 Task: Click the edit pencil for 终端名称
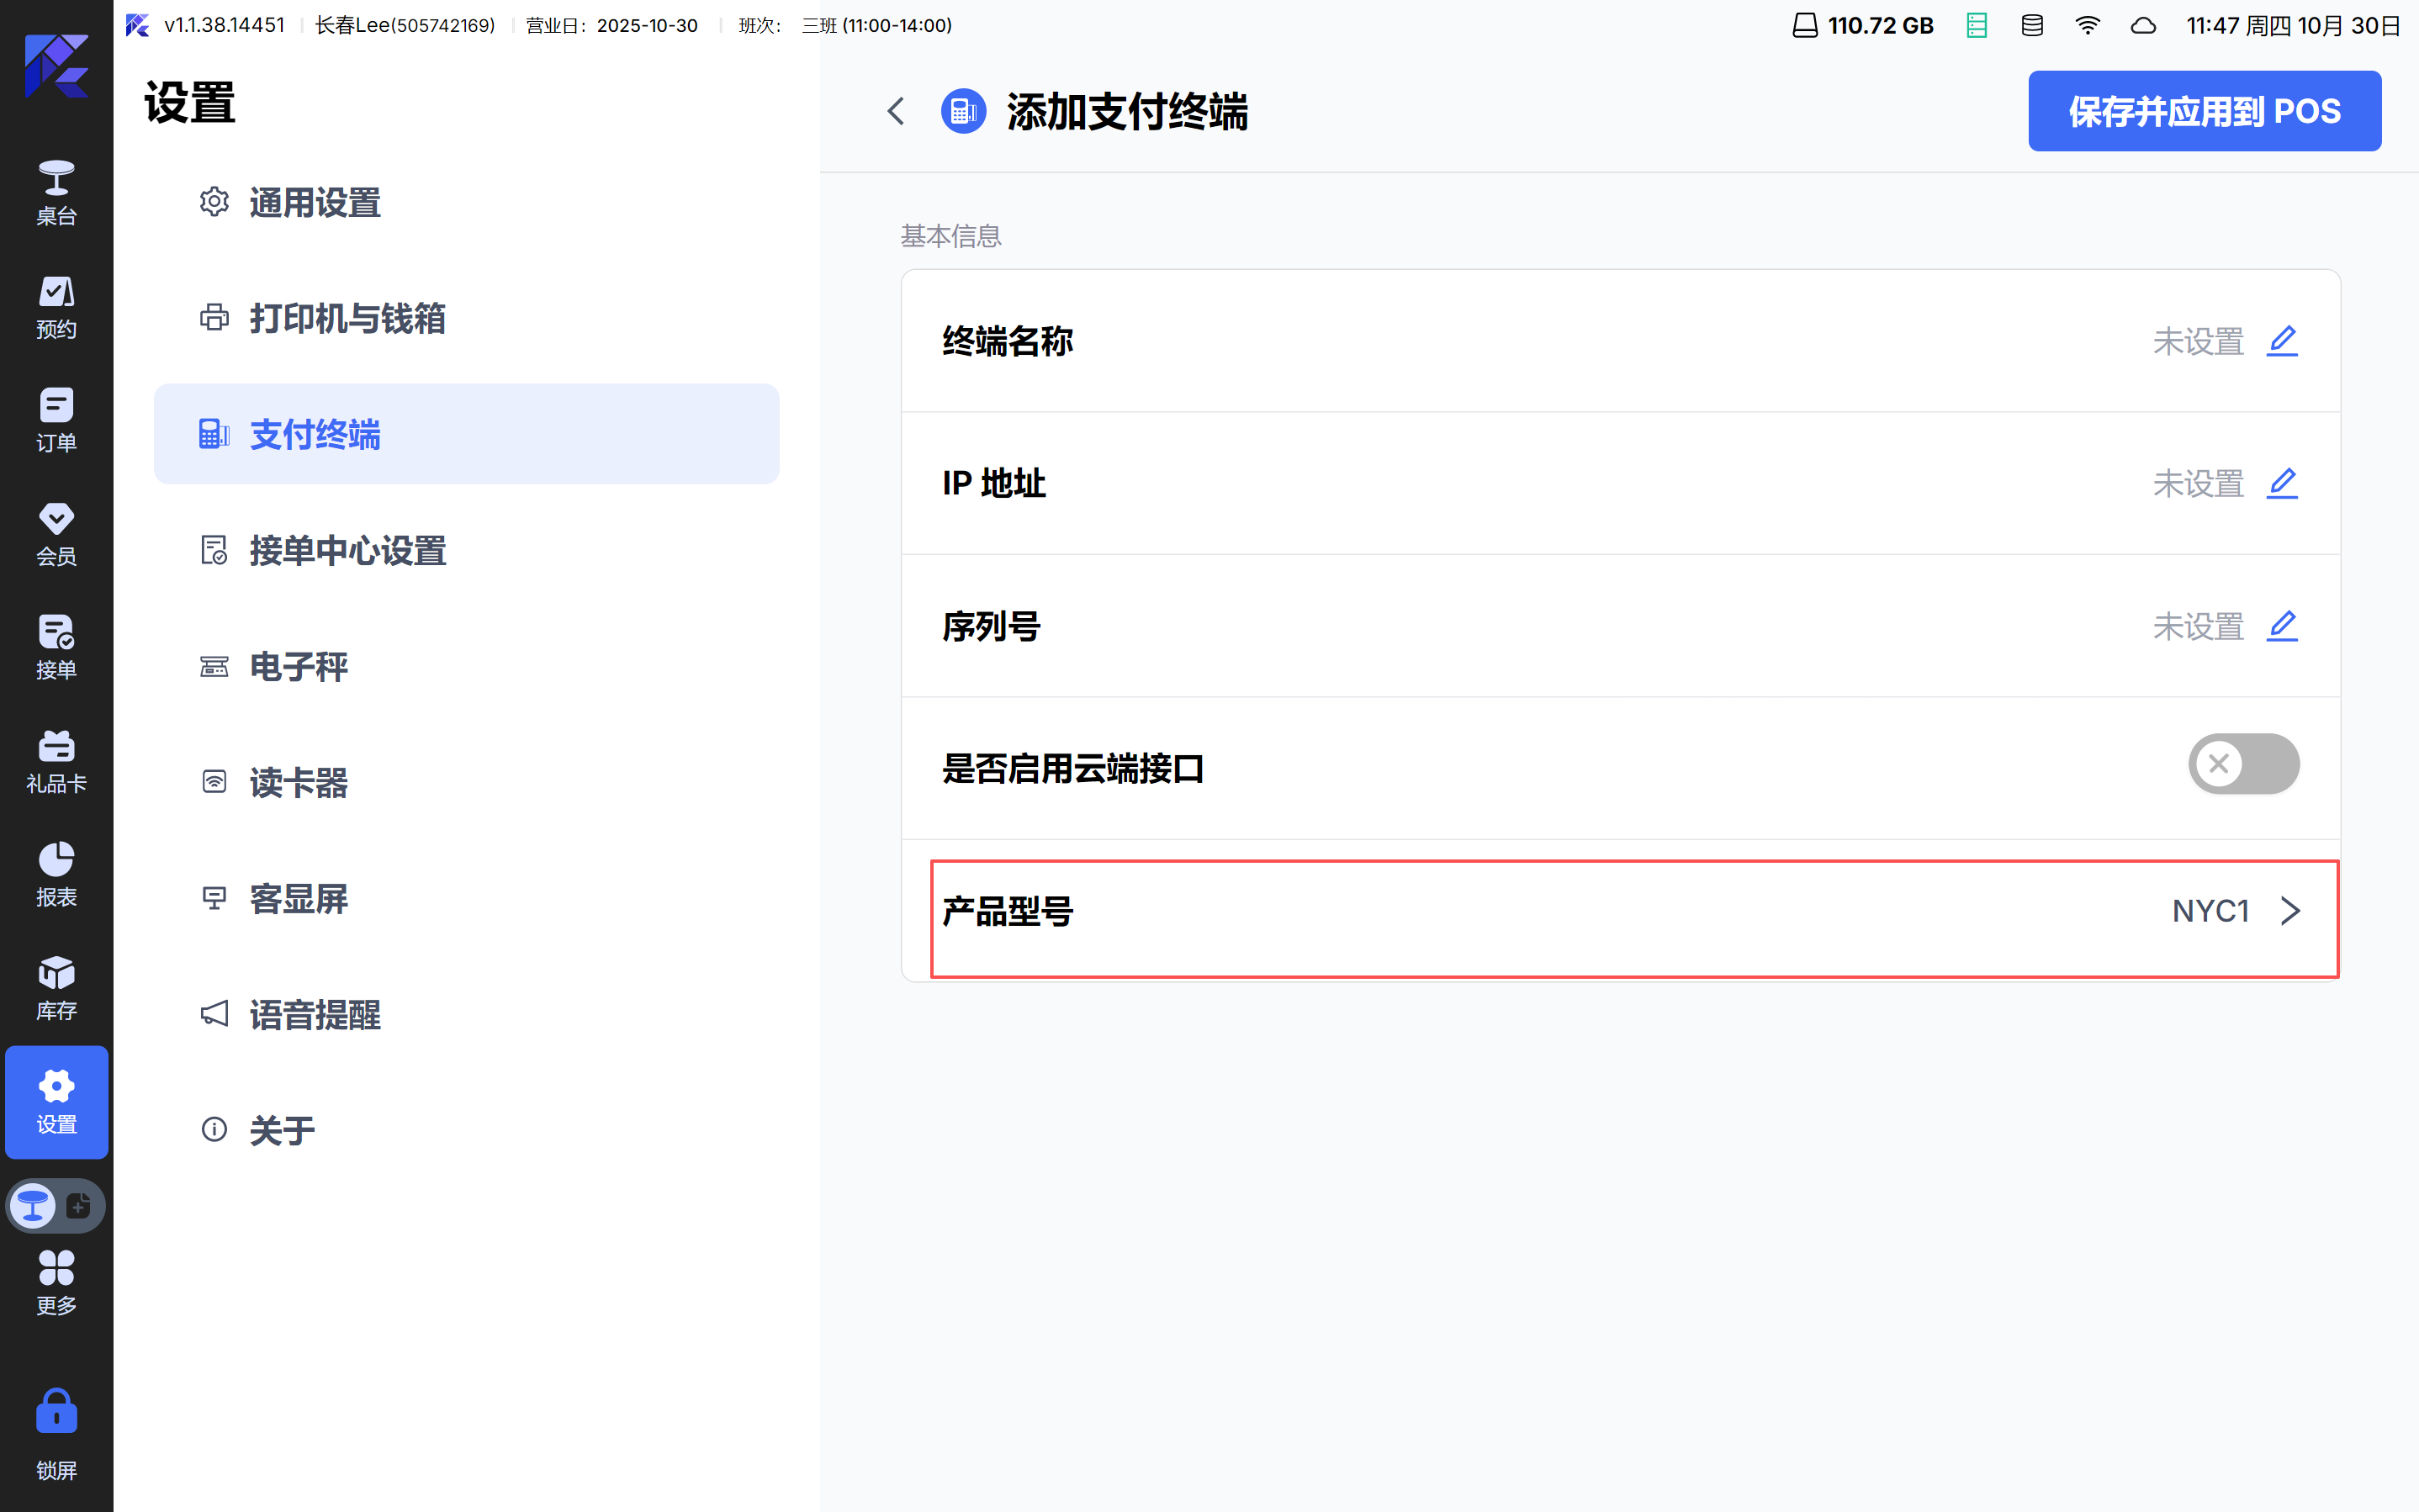point(2281,341)
